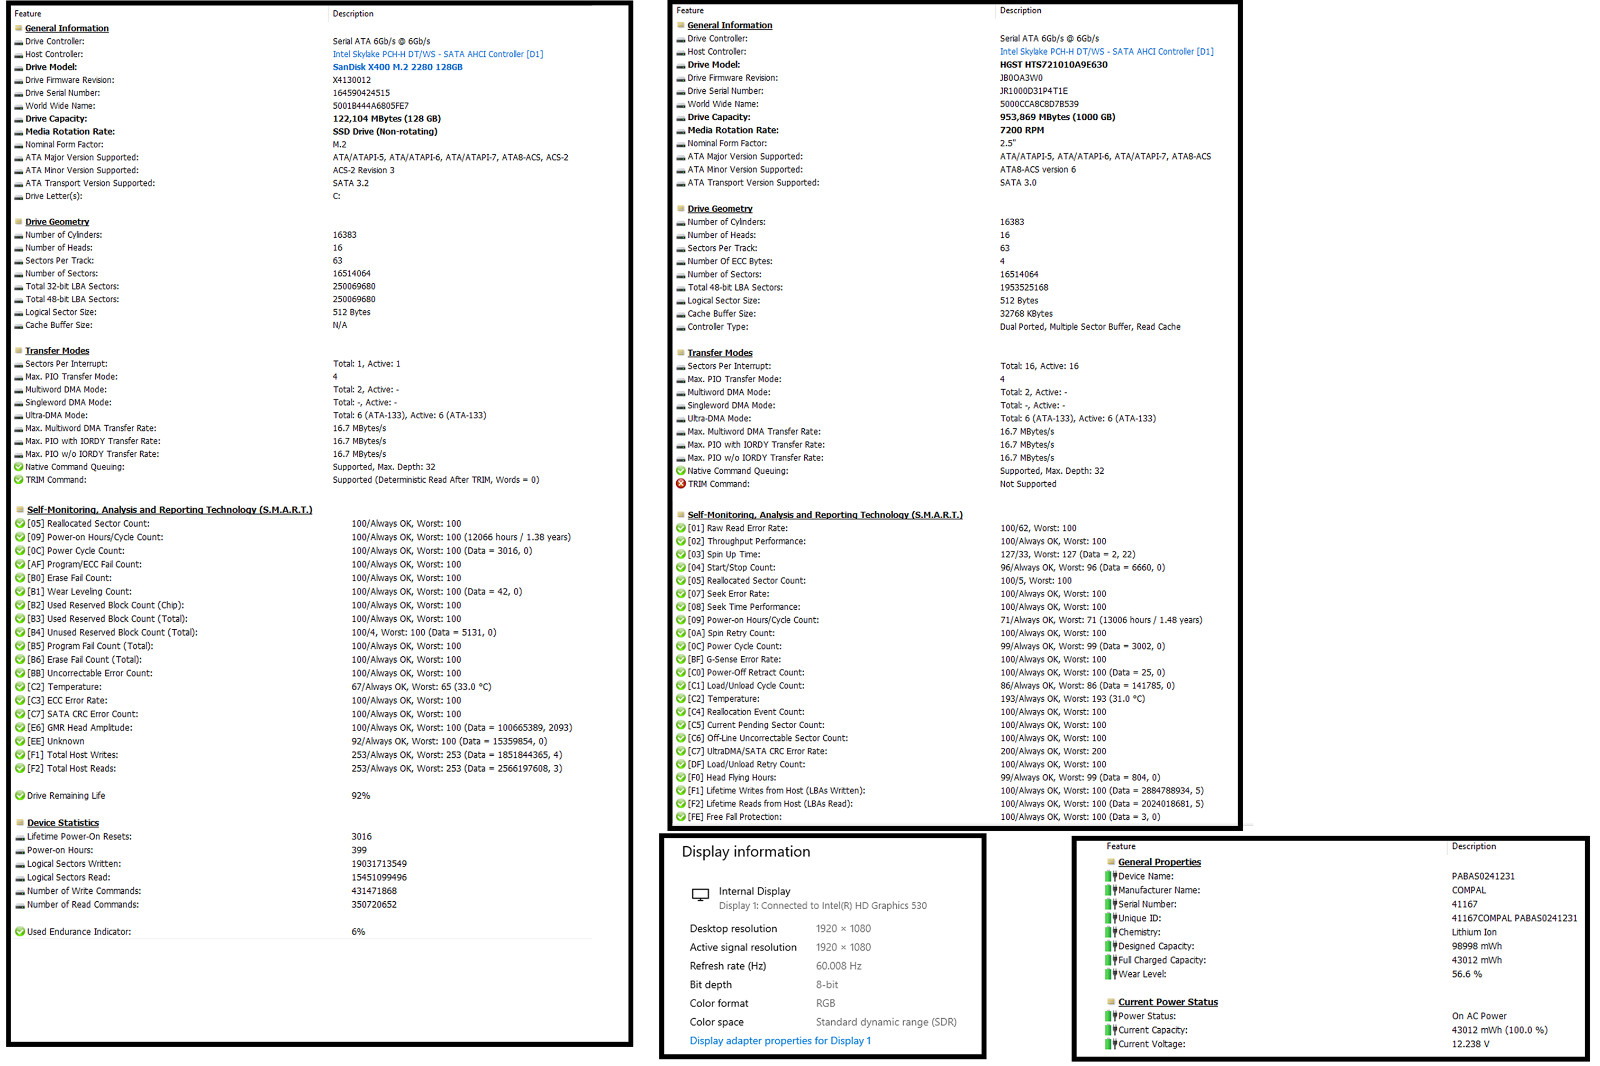1600x1066 pixels.
Task: Select the 32768 KBytes cache buffer size value
Action: [x=1026, y=314]
